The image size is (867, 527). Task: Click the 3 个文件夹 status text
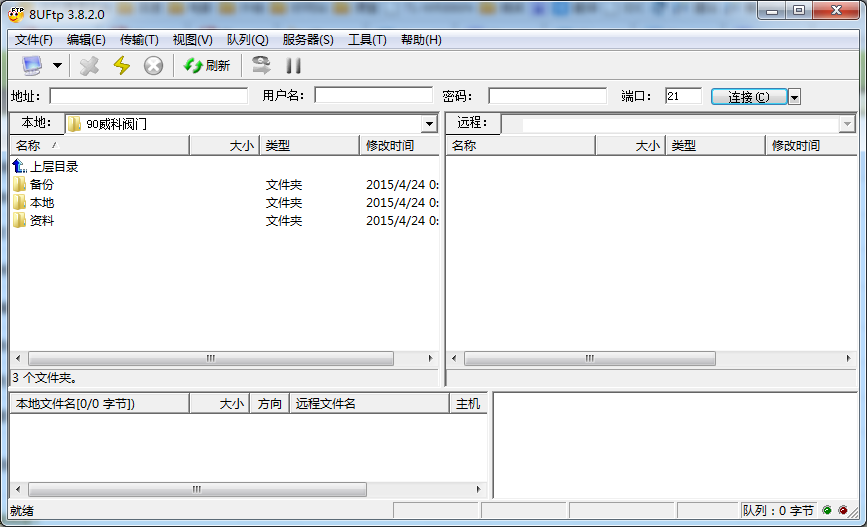click(45, 378)
